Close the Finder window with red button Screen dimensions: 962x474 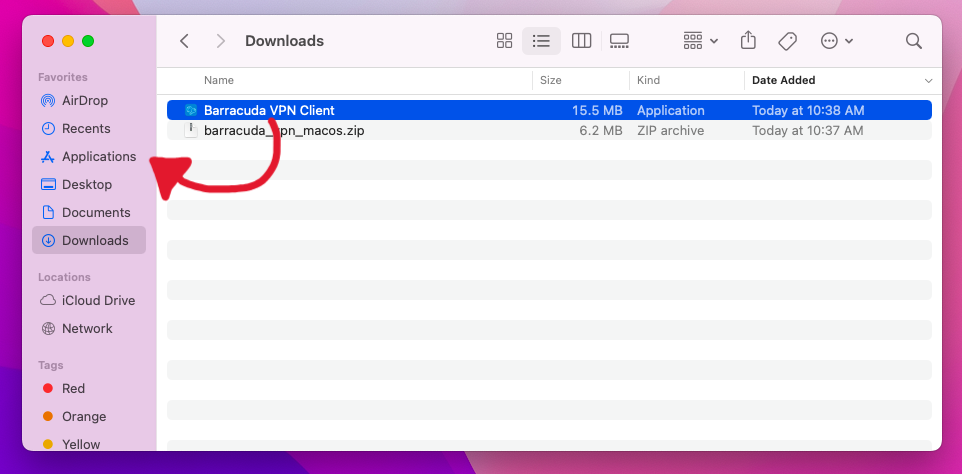(x=48, y=41)
